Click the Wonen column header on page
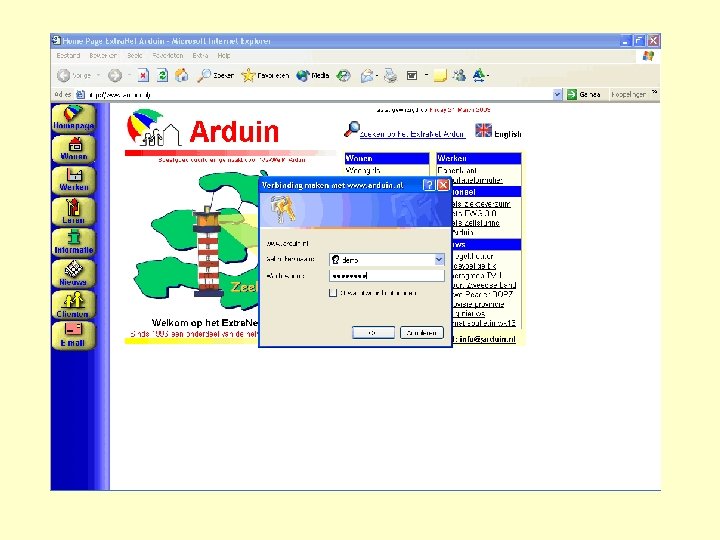 (387, 158)
